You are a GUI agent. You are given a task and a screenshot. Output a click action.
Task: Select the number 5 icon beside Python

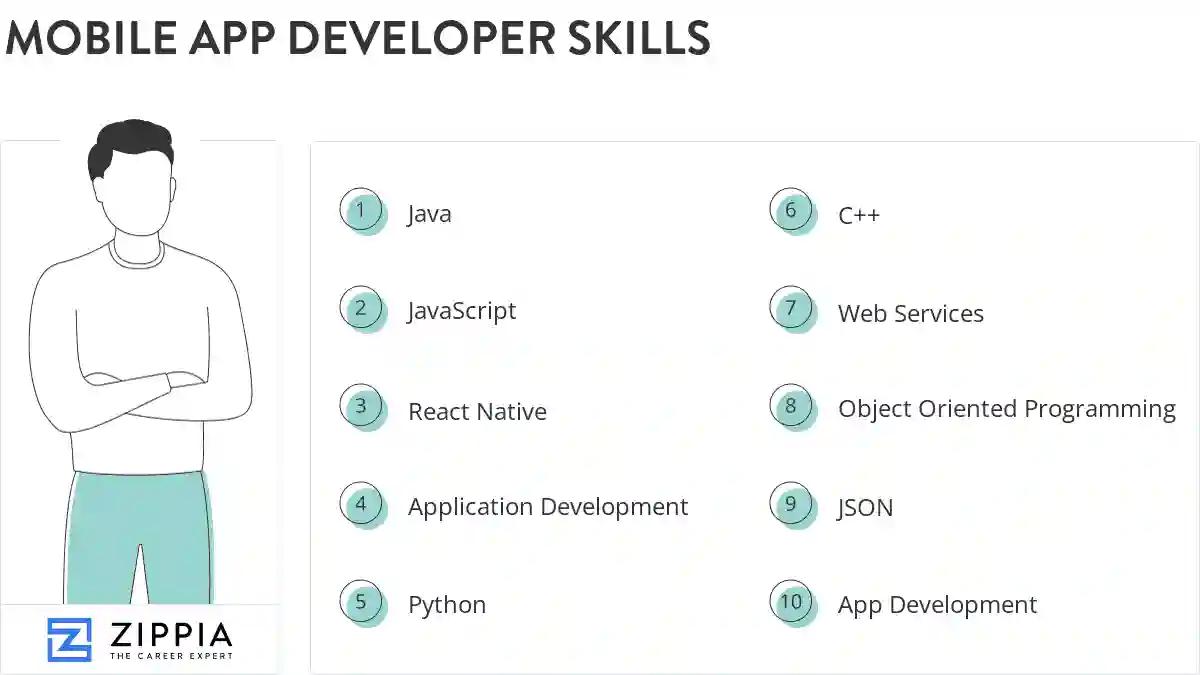click(362, 603)
